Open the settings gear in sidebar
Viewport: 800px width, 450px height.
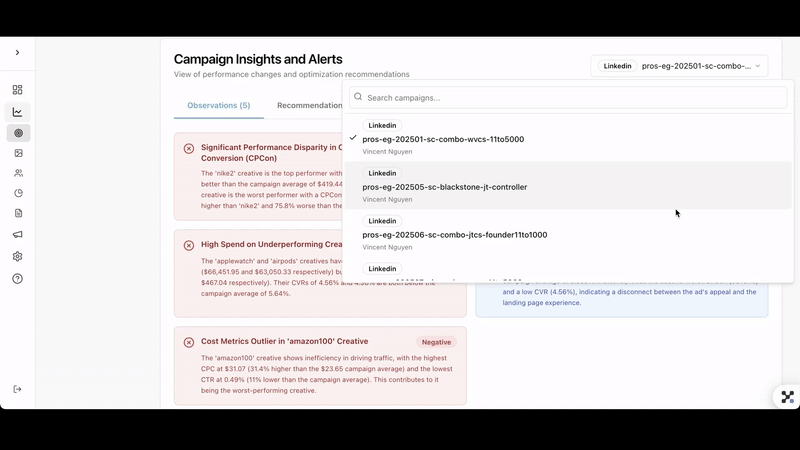pyautogui.click(x=17, y=256)
